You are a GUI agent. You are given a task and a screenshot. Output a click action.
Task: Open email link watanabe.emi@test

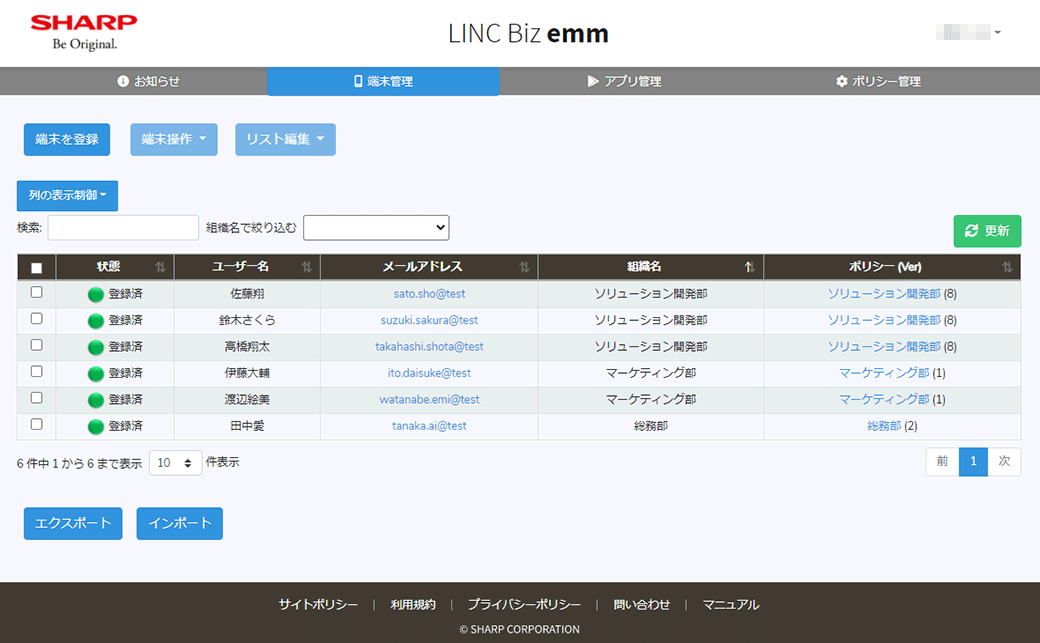tap(429, 400)
